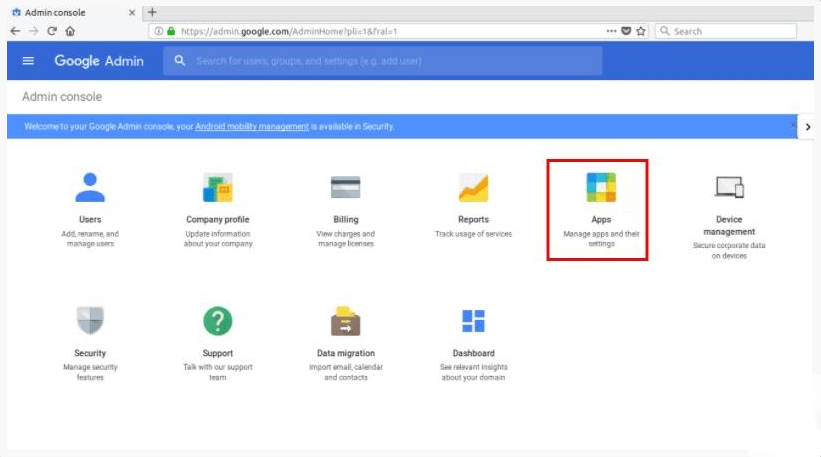Click 'Track usage of services' text
Image resolution: width=821 pixels, height=457 pixels.
coord(473,234)
